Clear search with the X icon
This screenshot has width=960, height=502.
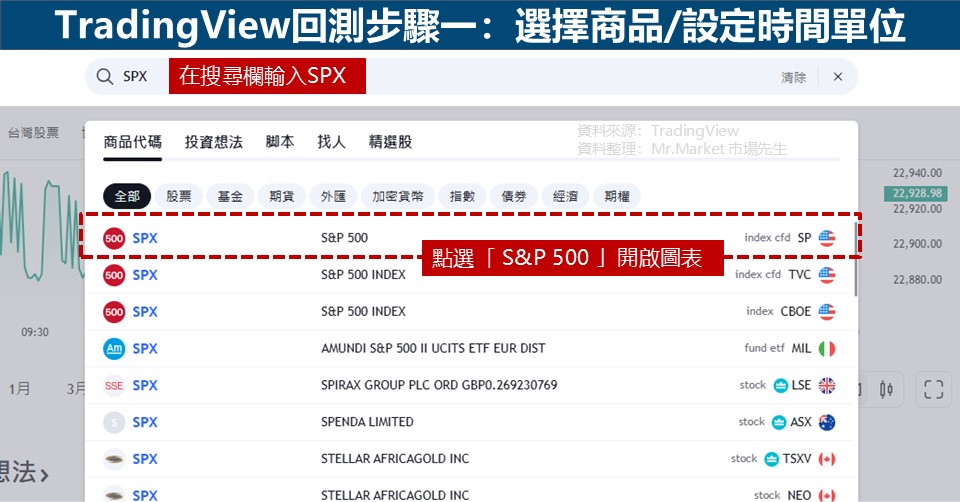tap(838, 77)
